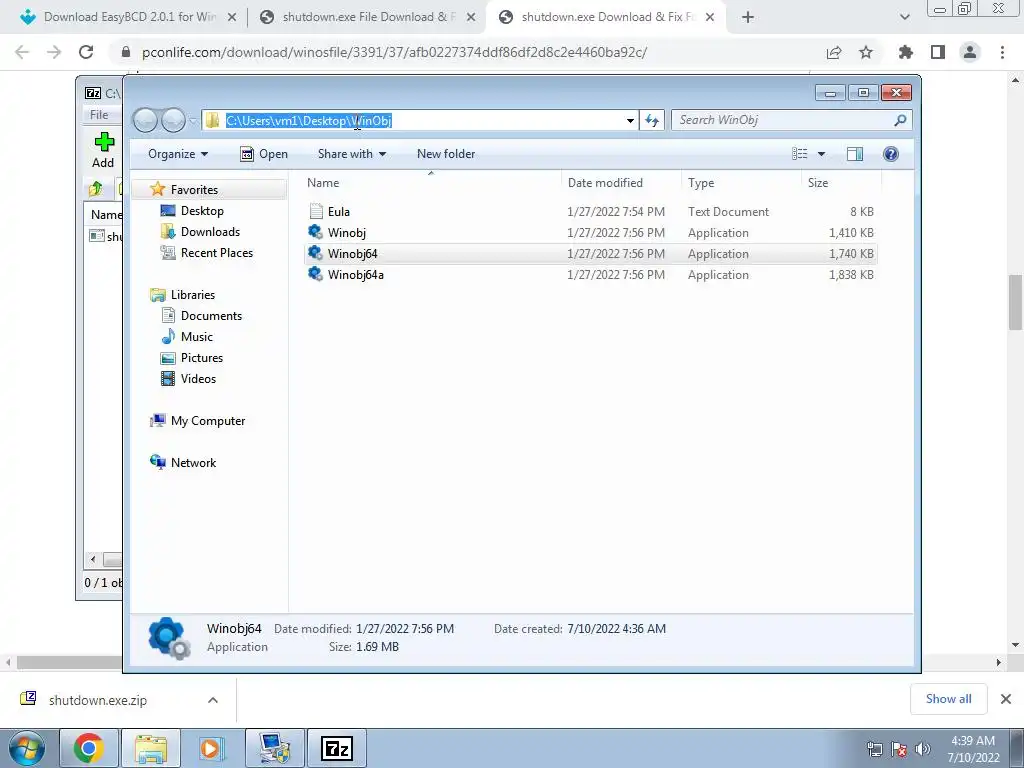Open recent pages dropdown next to Forward
Viewport: 1024px width, 768px height.
pyautogui.click(x=193, y=121)
